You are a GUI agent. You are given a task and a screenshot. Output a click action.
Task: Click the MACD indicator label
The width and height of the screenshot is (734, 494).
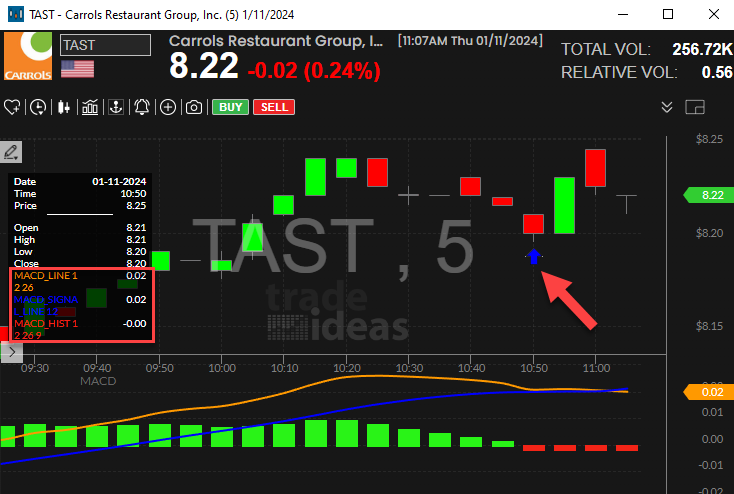click(98, 381)
